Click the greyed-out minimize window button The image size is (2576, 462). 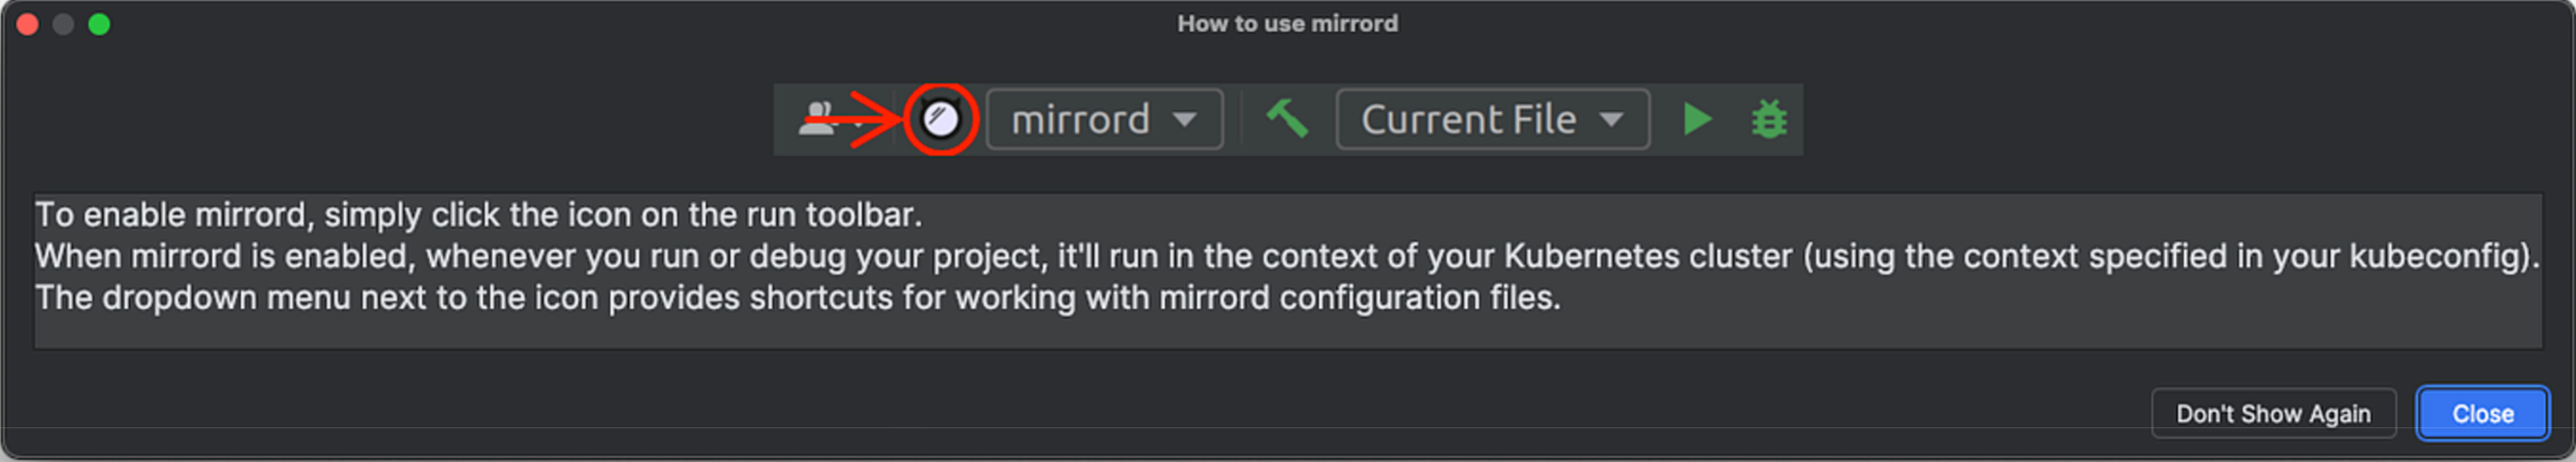click(63, 24)
